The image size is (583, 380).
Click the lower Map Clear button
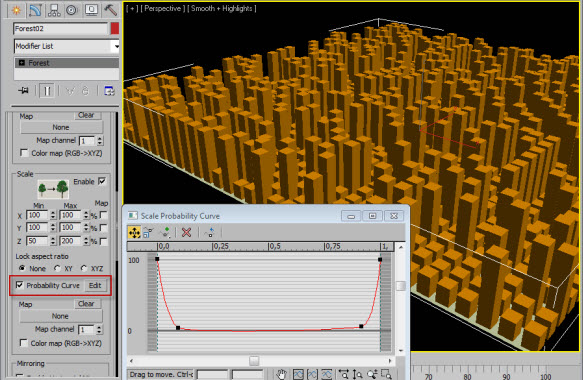pos(86,303)
